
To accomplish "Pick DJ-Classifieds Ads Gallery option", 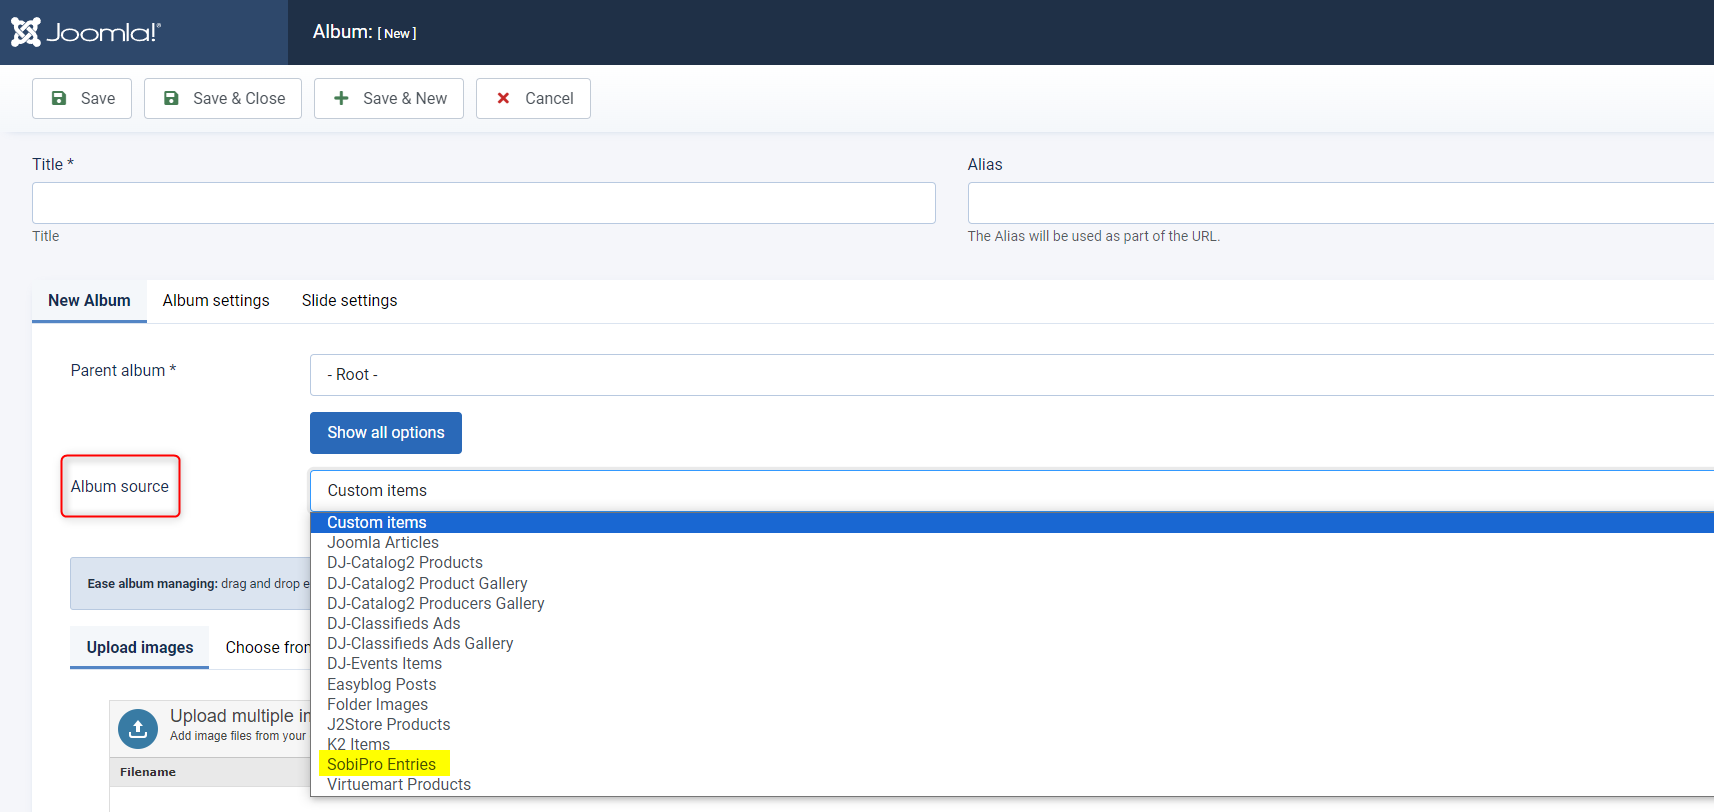I will coord(1012,644).
